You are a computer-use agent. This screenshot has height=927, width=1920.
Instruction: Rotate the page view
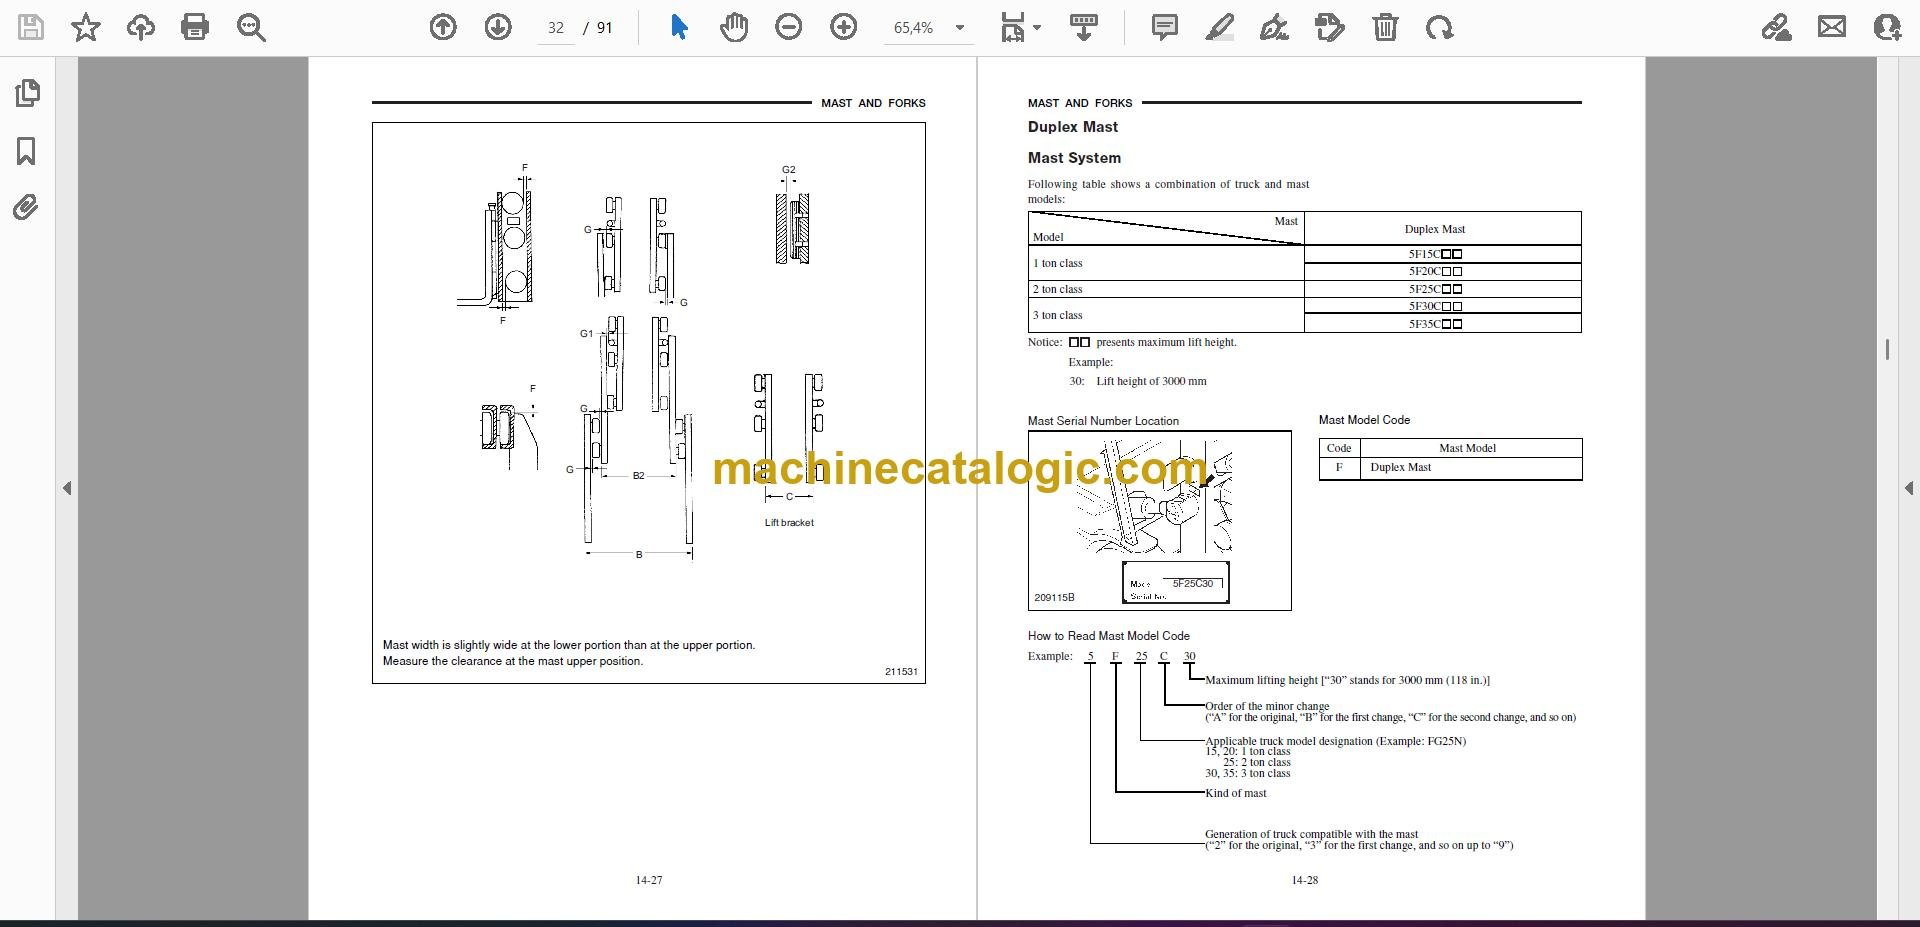pyautogui.click(x=1440, y=27)
